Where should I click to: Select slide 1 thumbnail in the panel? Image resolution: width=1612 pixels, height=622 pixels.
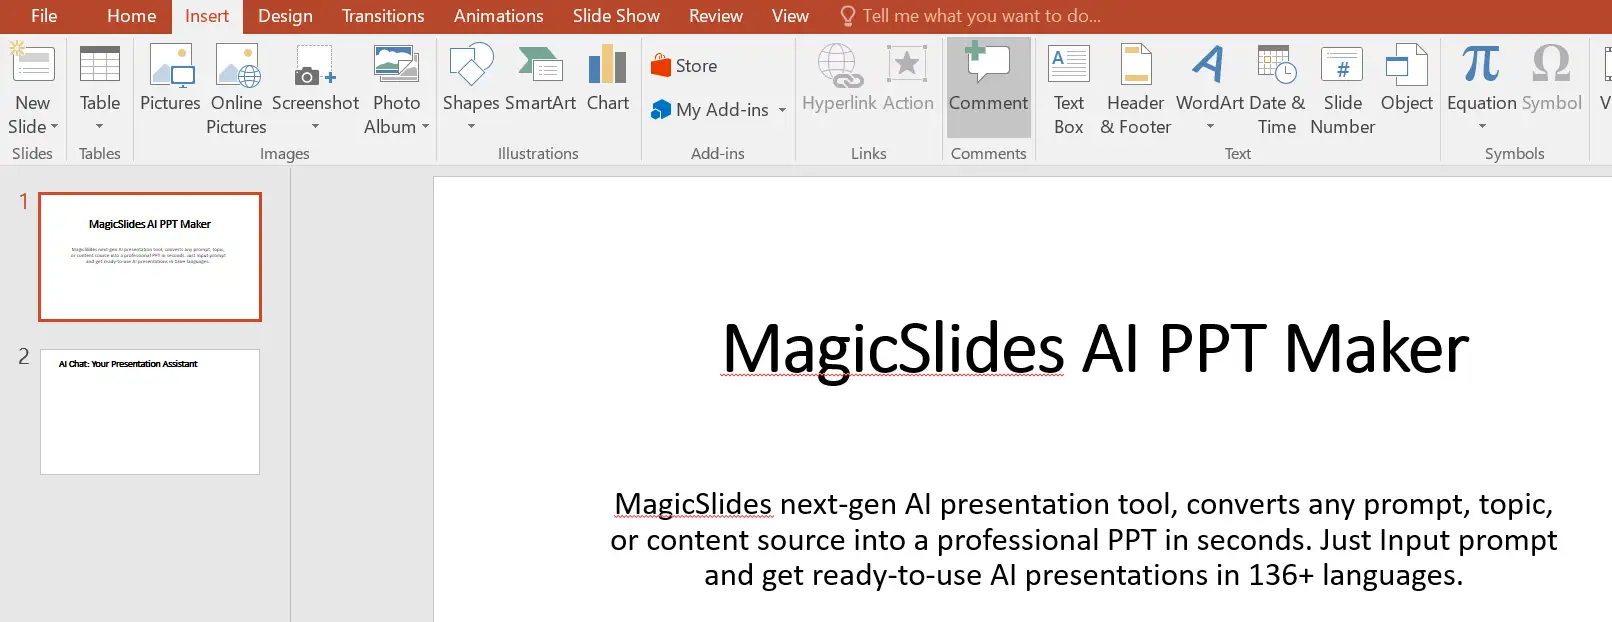tap(150, 257)
